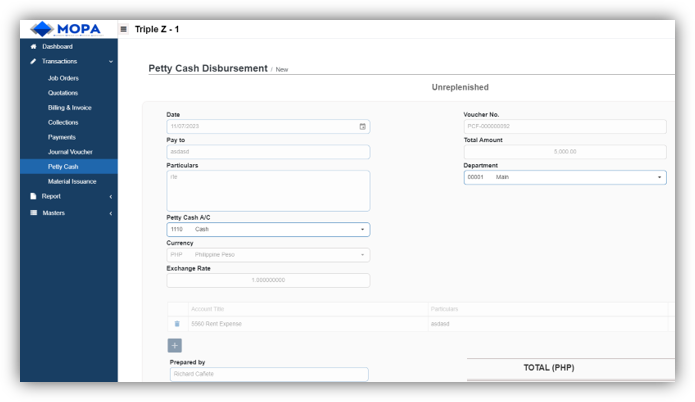Expand the Masters menu chevron
Screen dimensions: 695x402
click(111, 213)
